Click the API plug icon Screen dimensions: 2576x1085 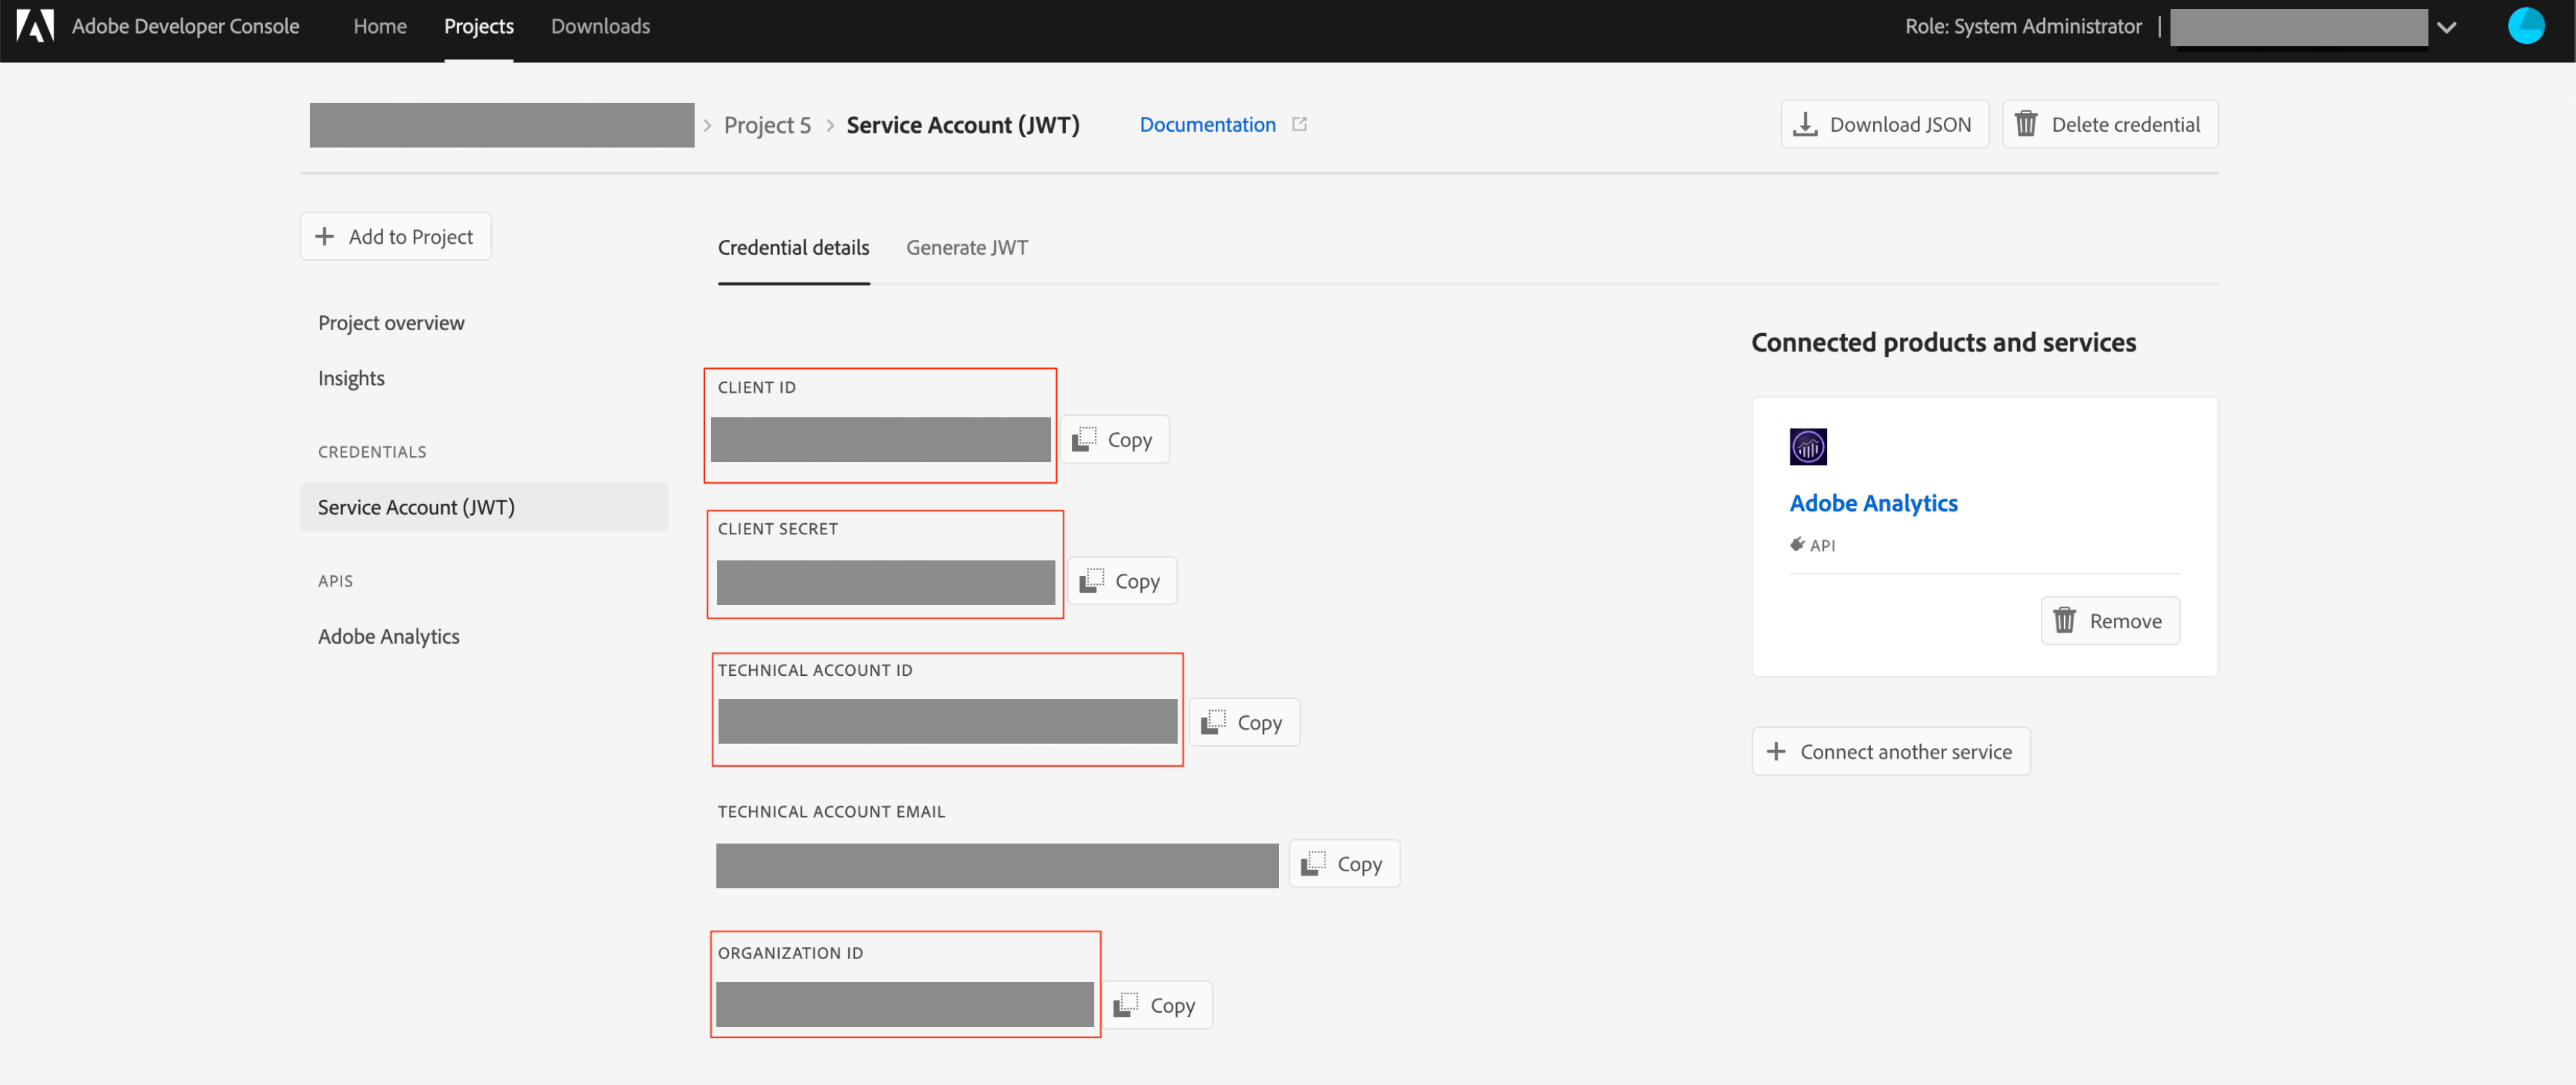[x=1797, y=544]
